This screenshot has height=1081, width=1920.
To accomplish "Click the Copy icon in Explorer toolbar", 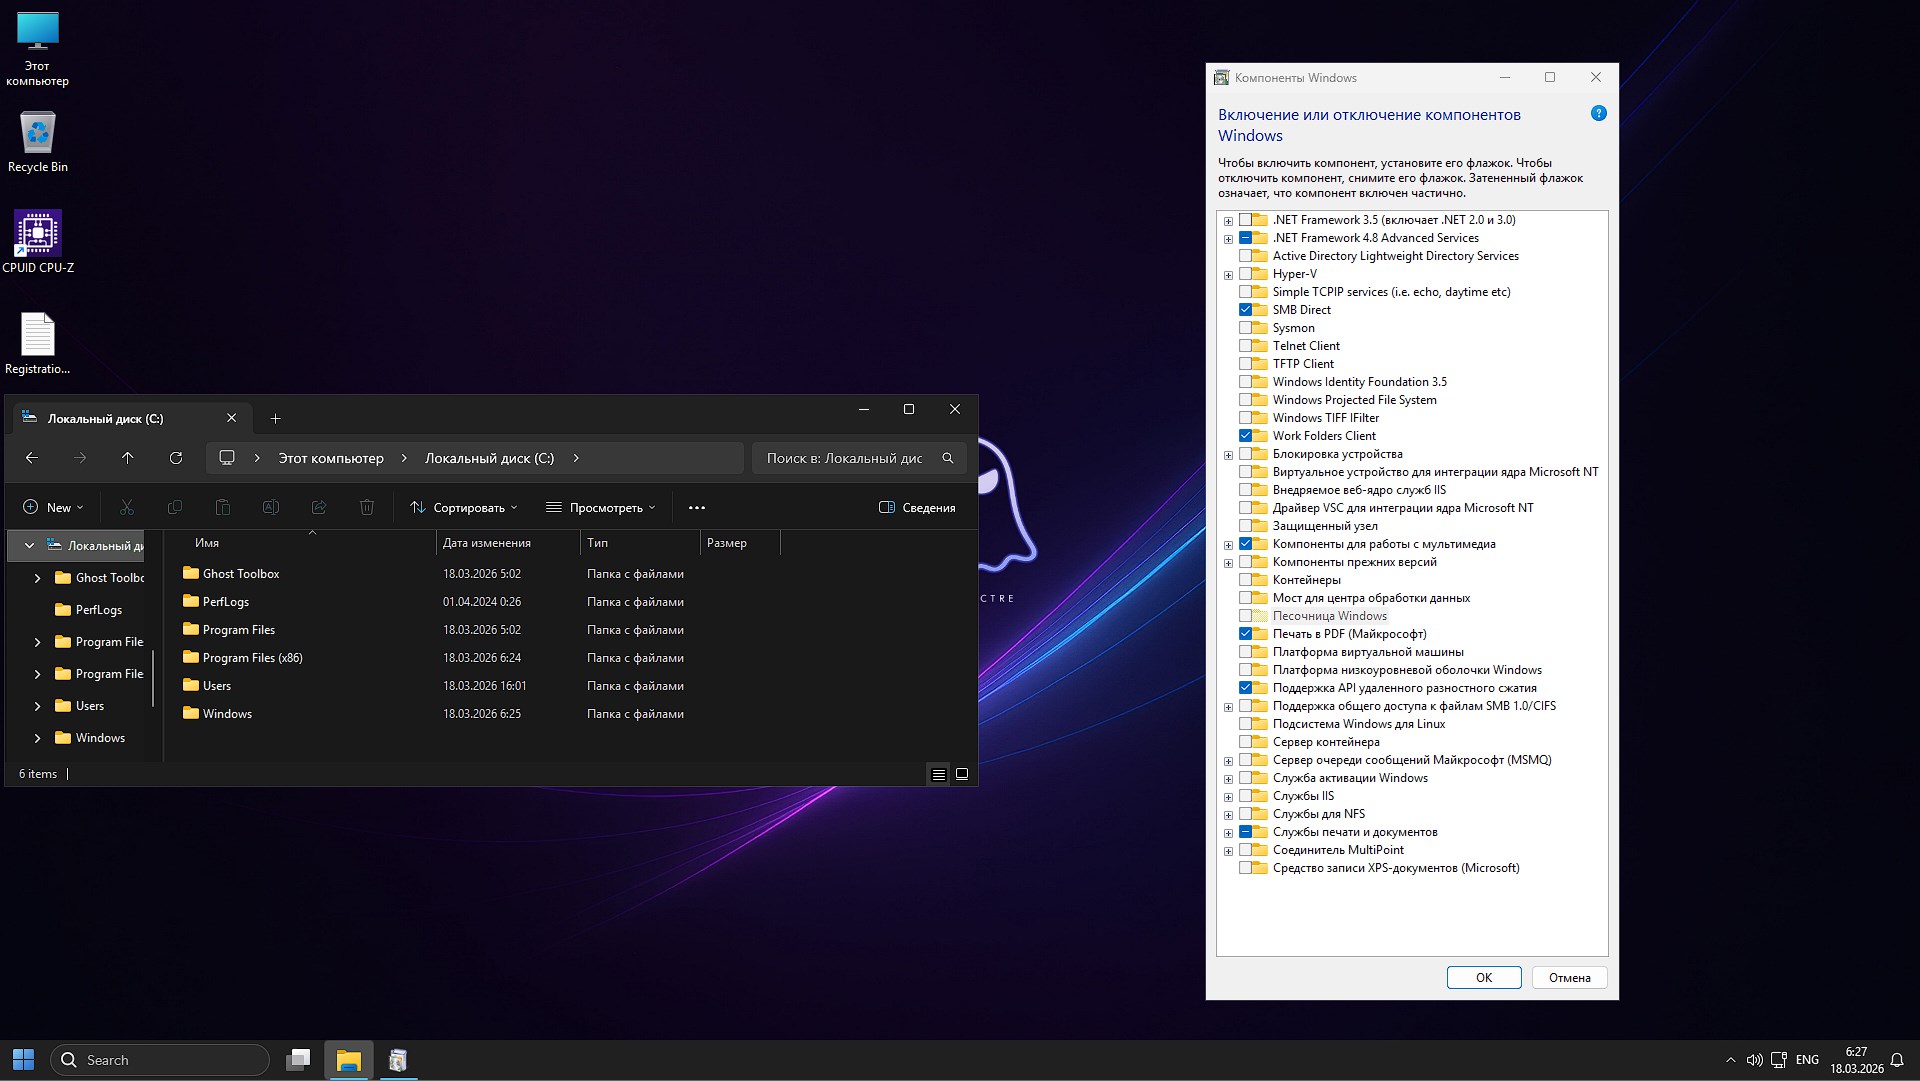I will click(175, 507).
